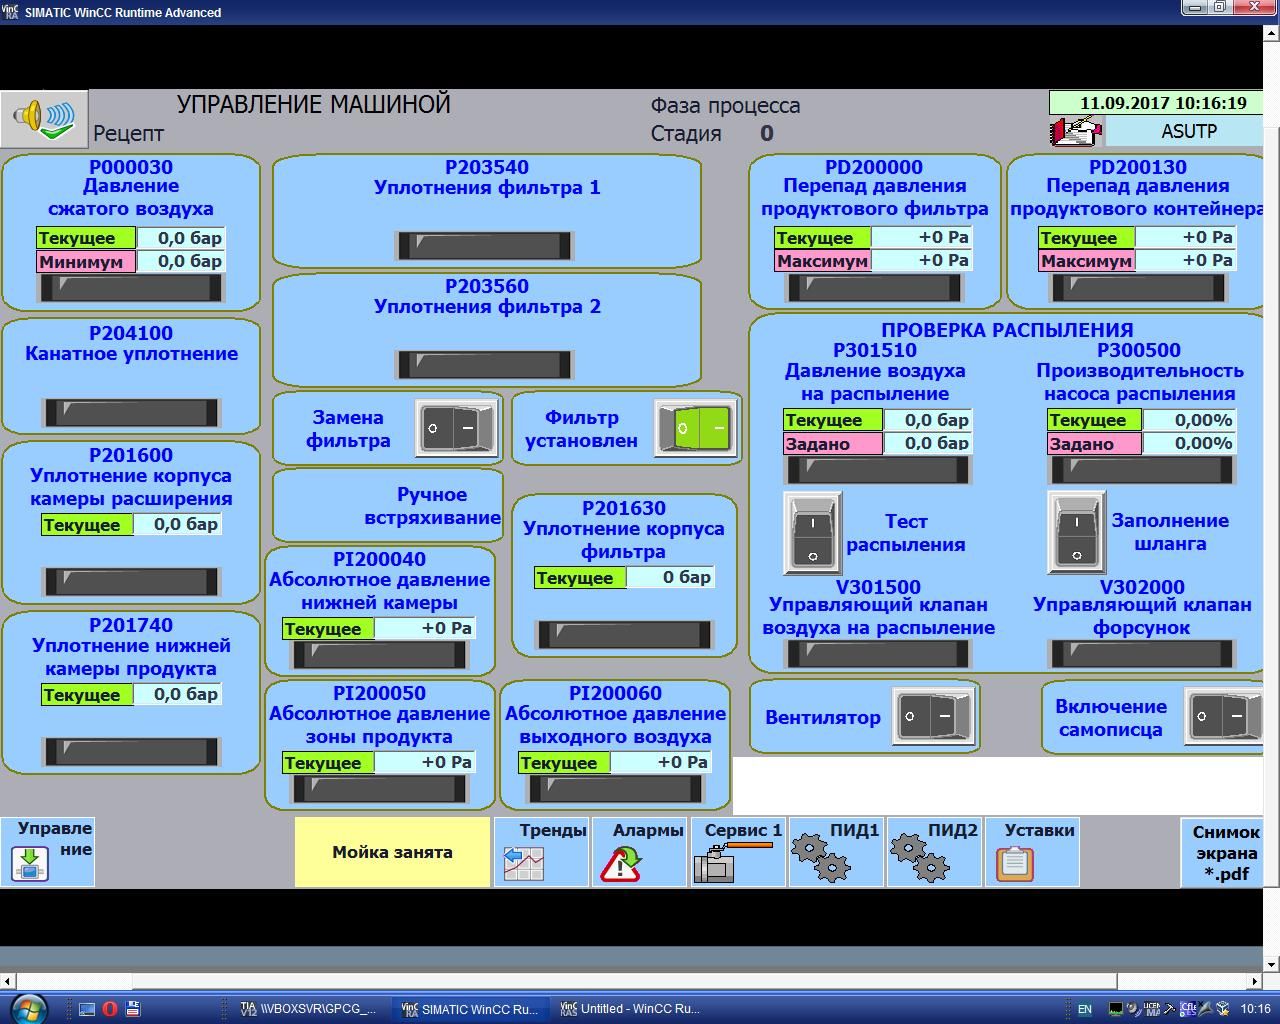Click the Ручное встряхивание button
This screenshot has width=1280, height=1024.
click(x=388, y=506)
